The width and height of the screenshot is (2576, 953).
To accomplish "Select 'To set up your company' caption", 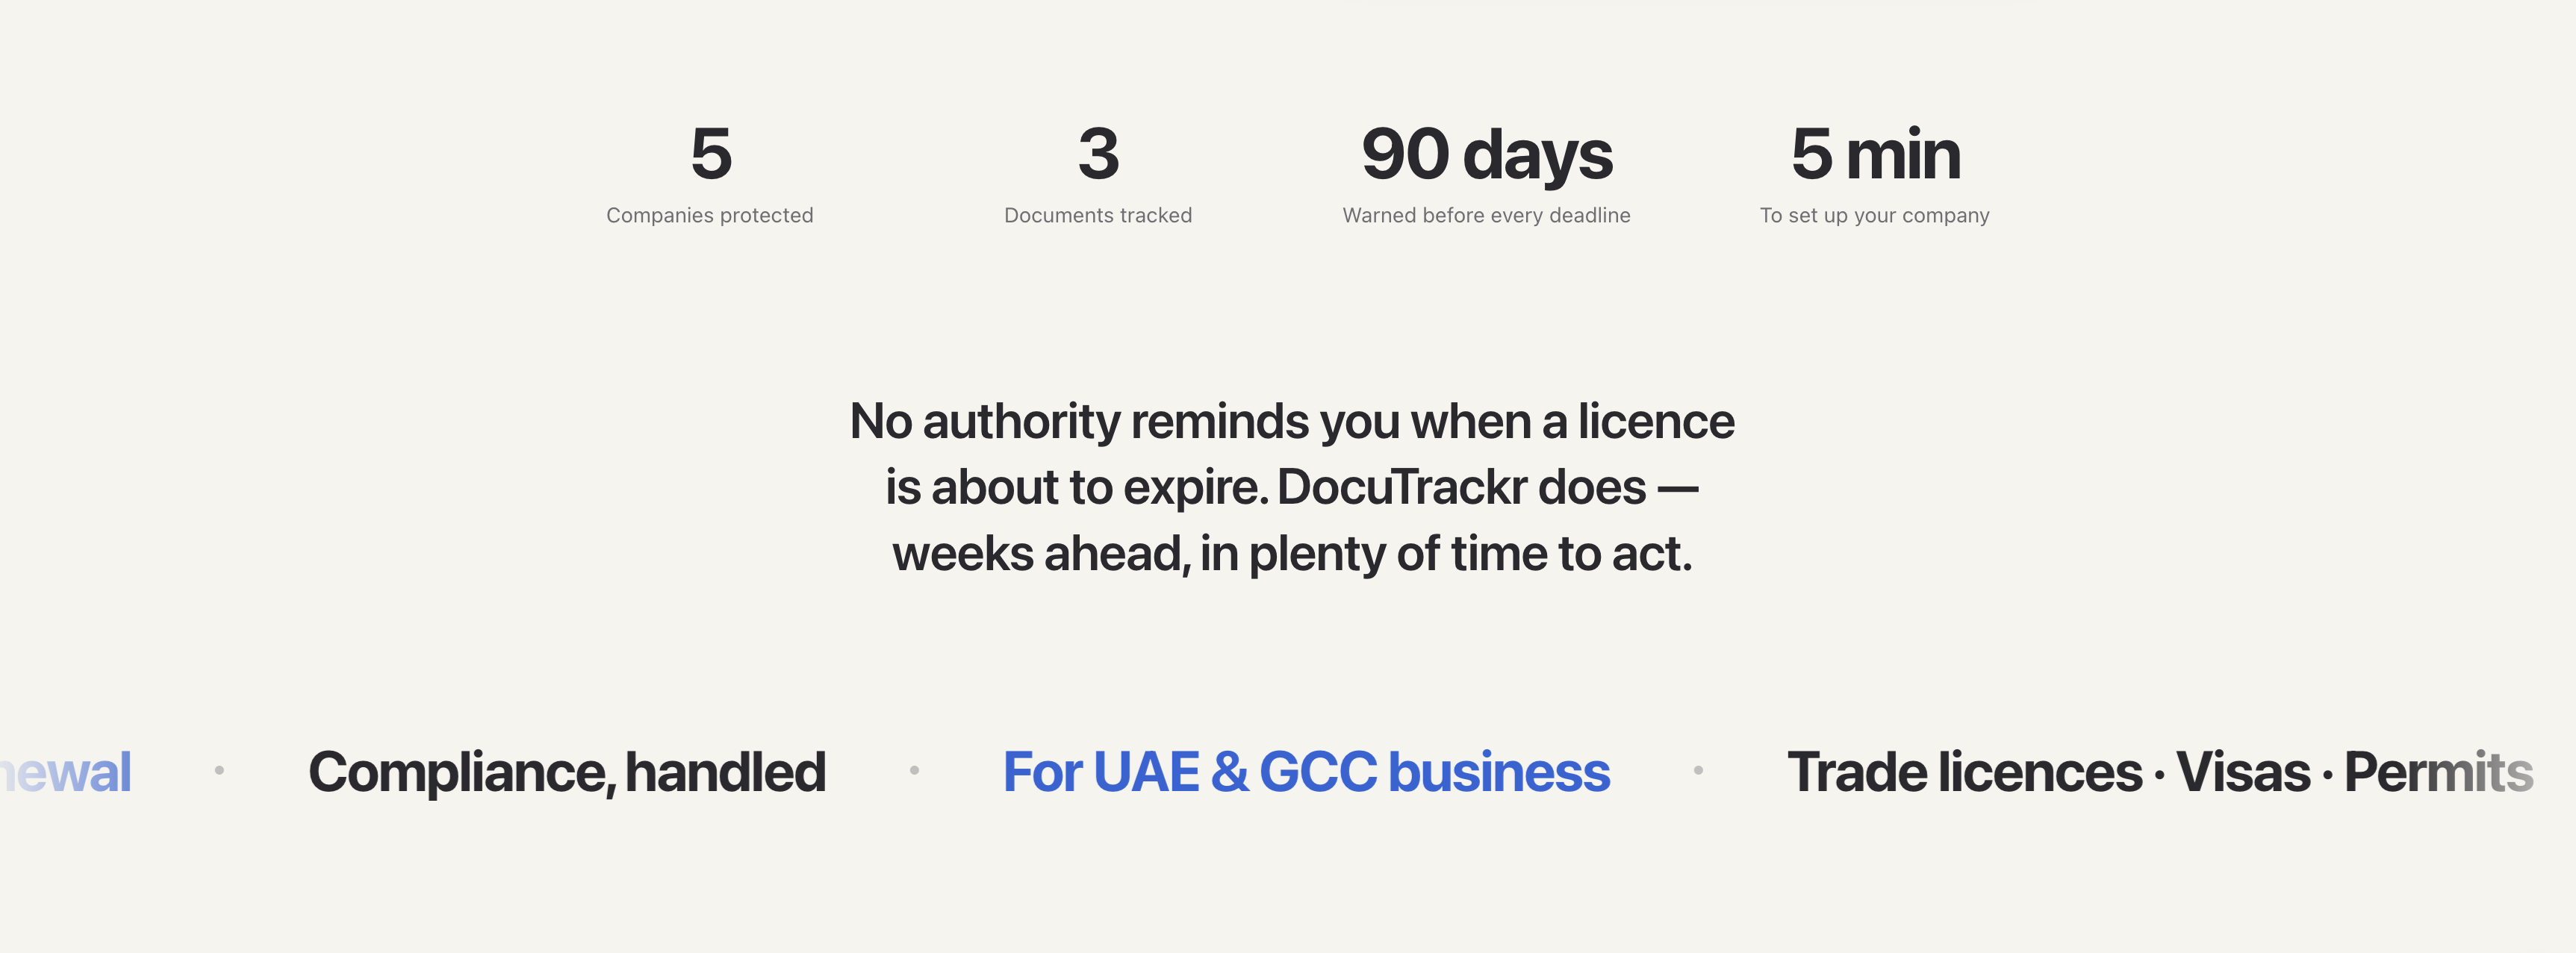I will click(1875, 215).
